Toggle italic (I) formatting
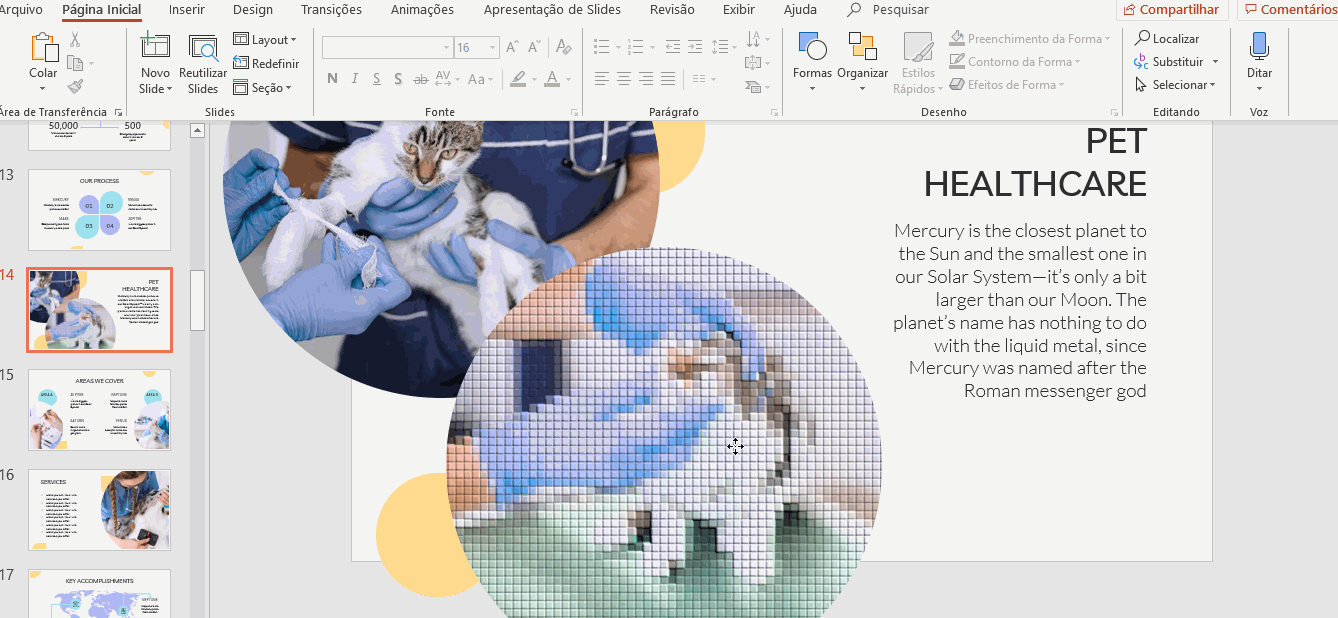 (x=355, y=79)
